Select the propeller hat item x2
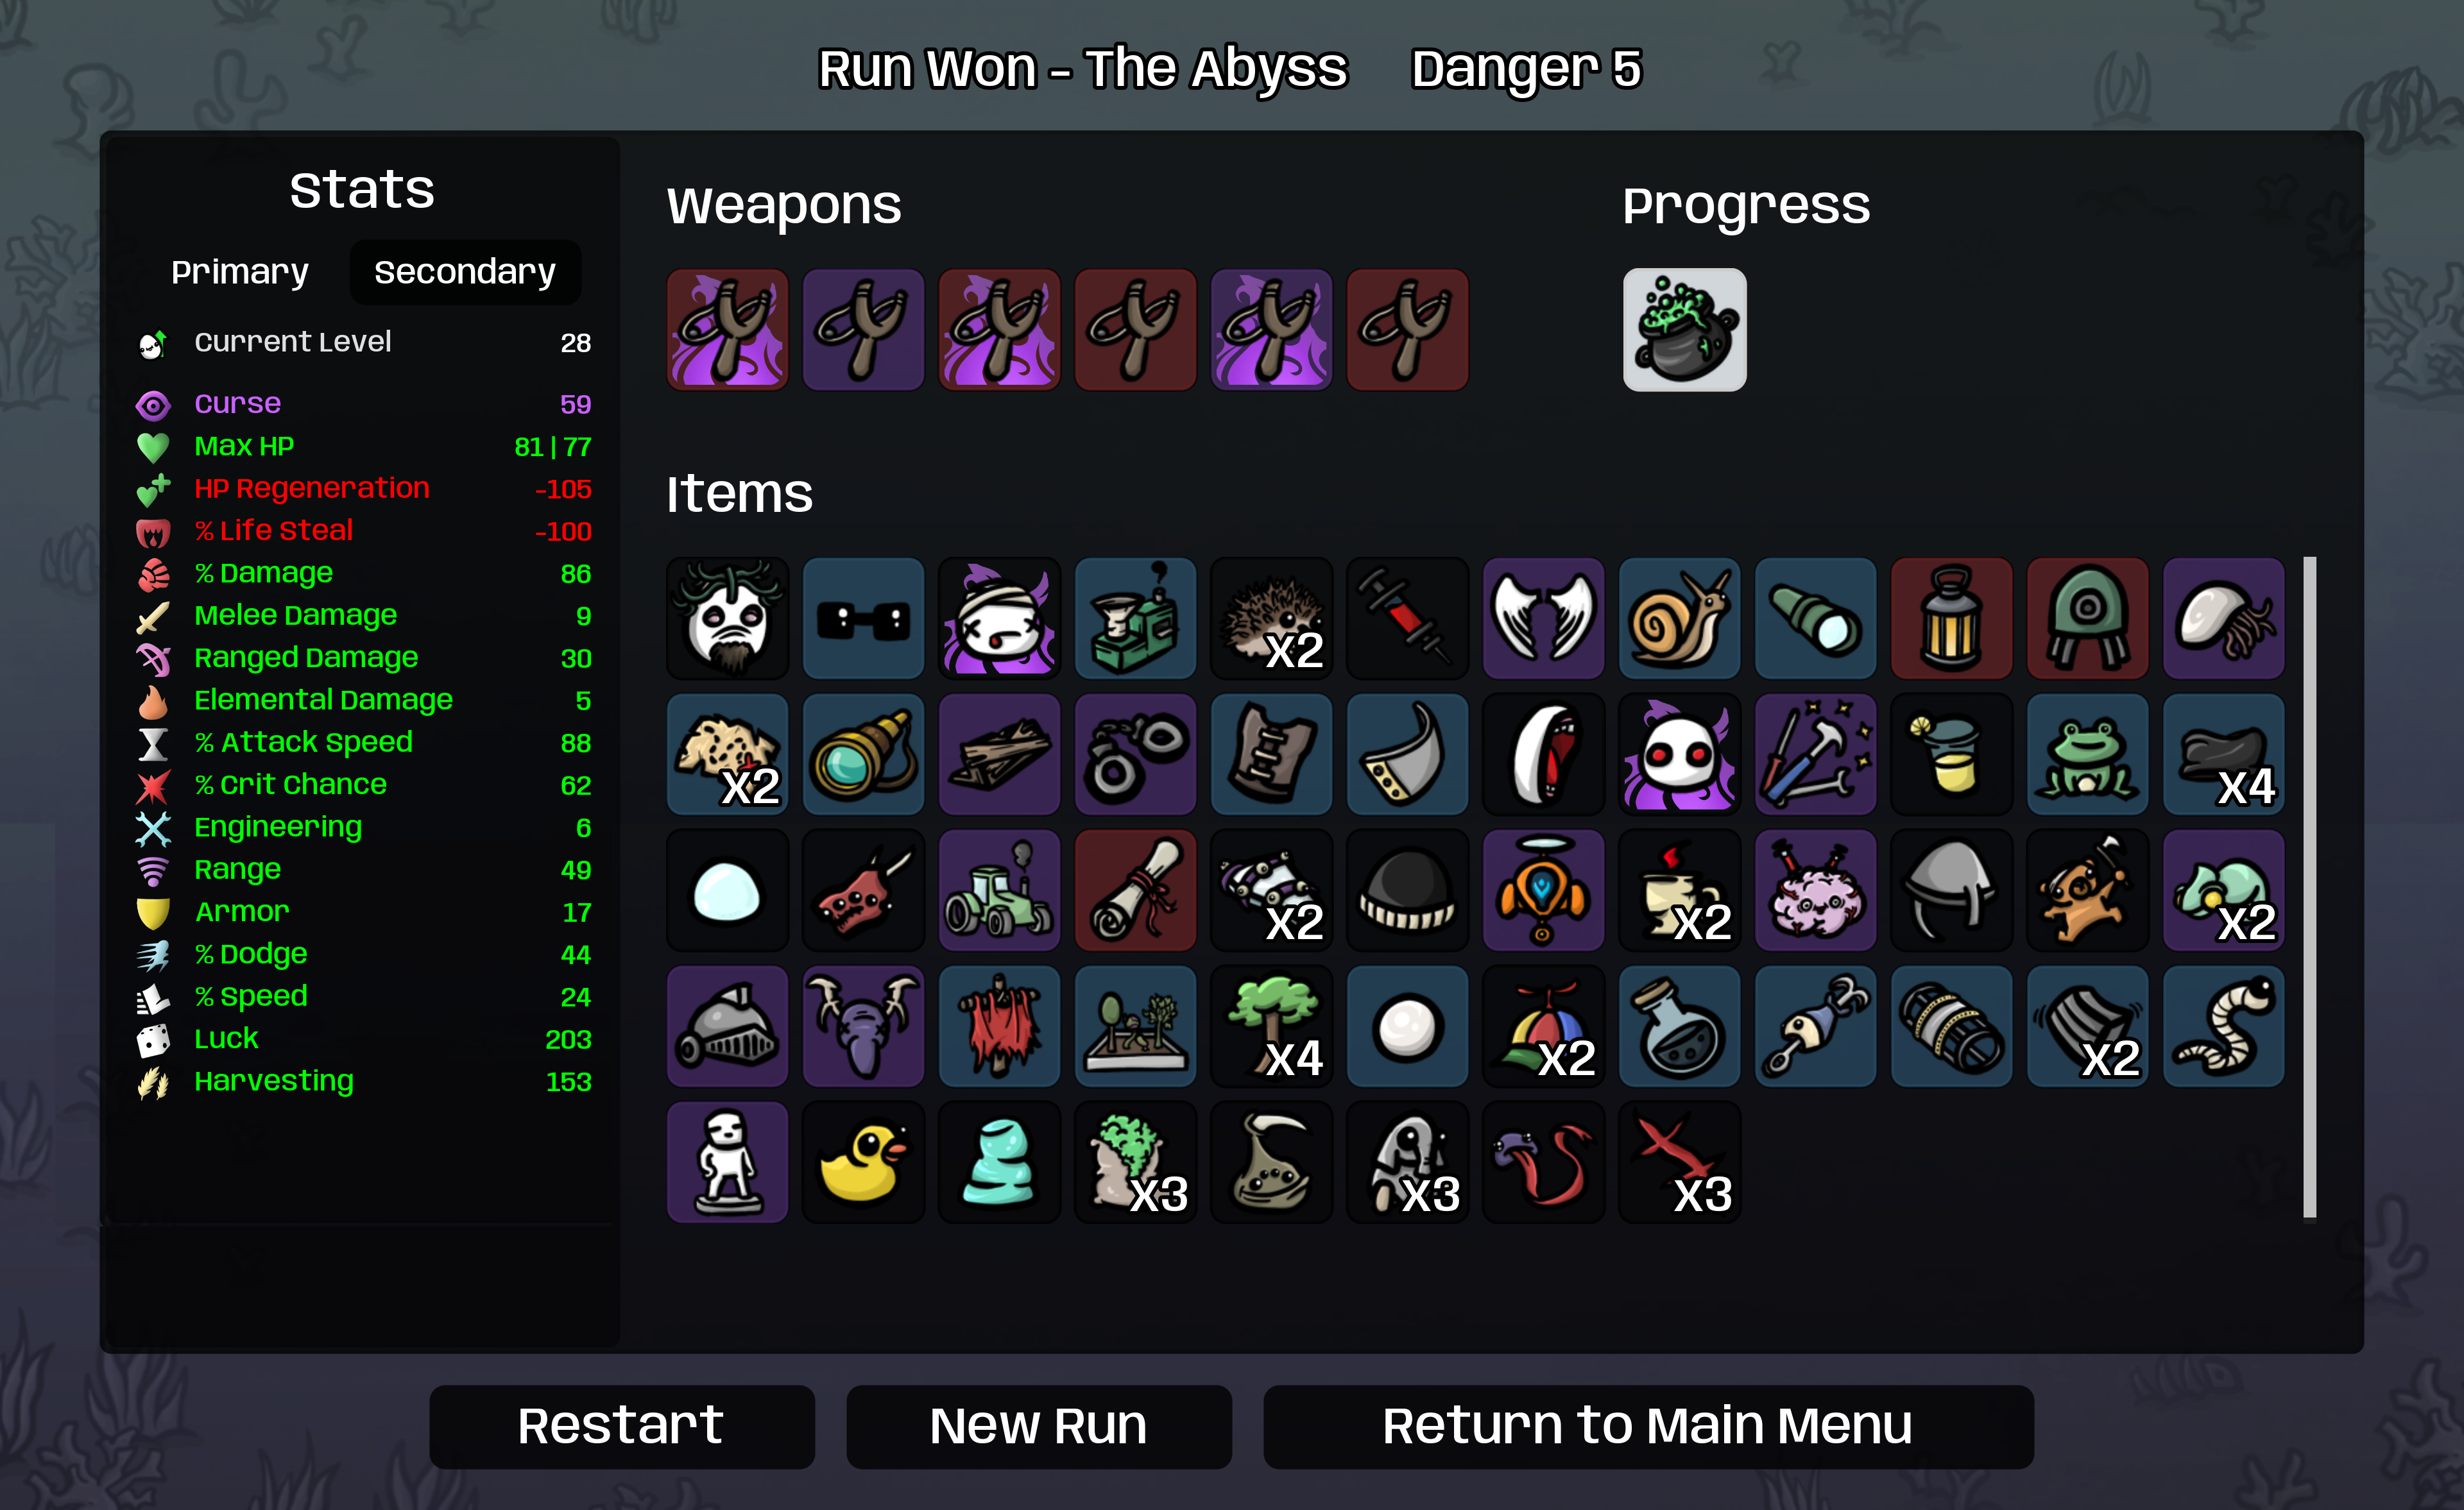This screenshot has width=2464, height=1510. (x=1543, y=1026)
